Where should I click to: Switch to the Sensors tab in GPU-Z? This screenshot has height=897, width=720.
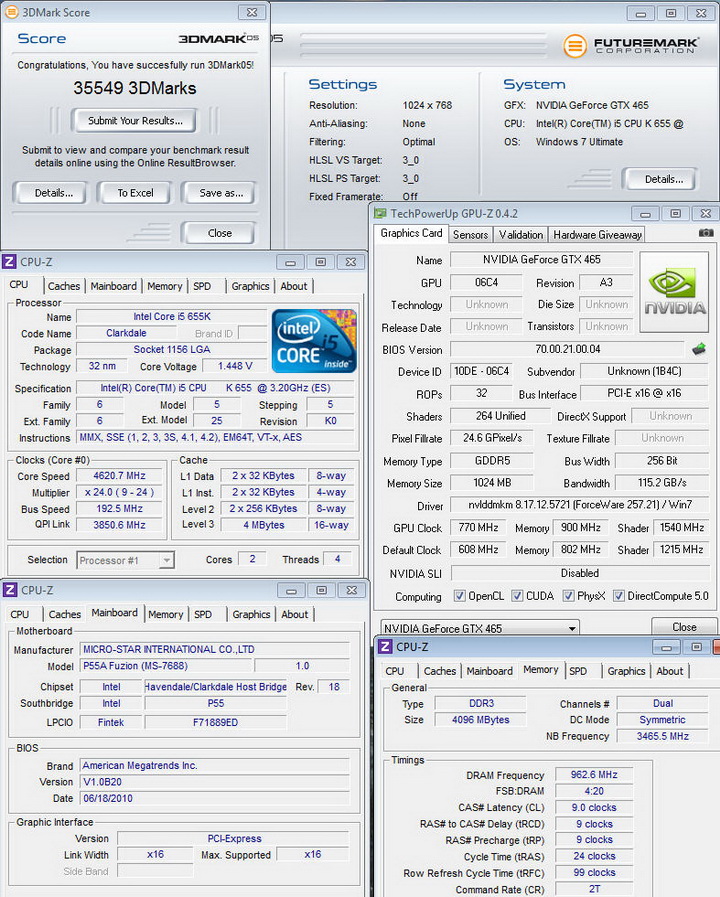pyautogui.click(x=470, y=235)
